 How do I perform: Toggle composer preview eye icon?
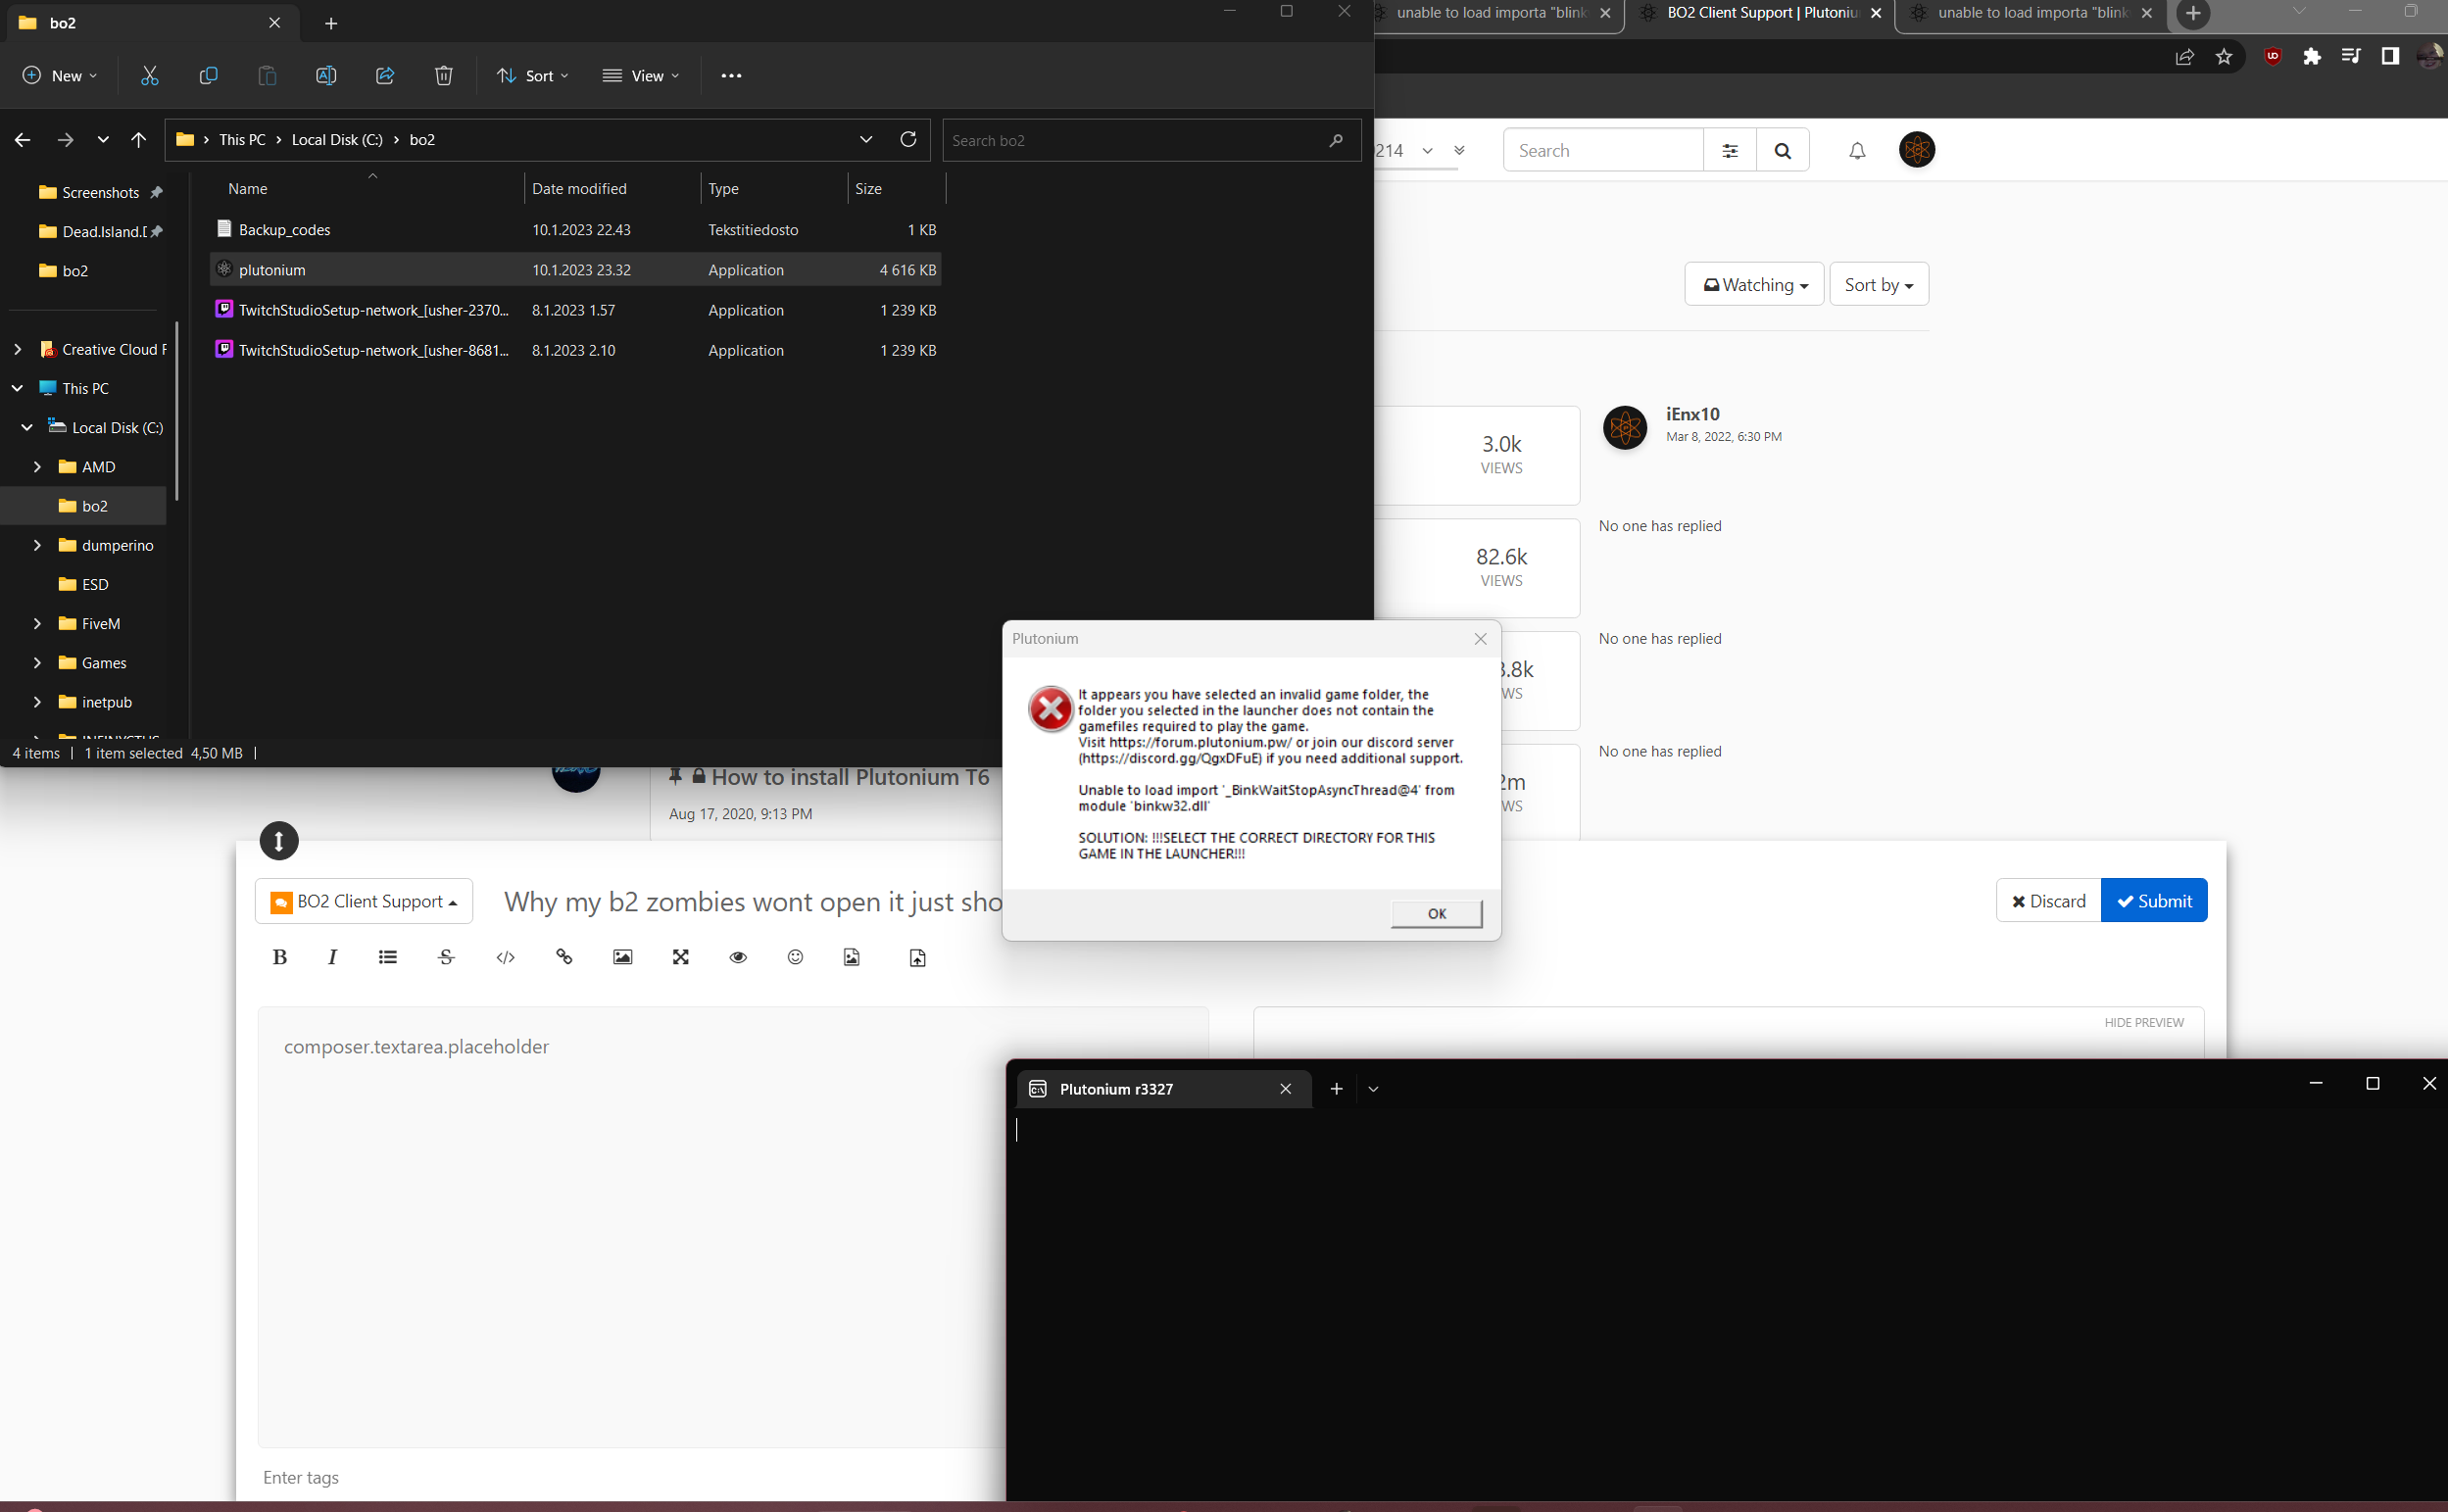[x=738, y=957]
